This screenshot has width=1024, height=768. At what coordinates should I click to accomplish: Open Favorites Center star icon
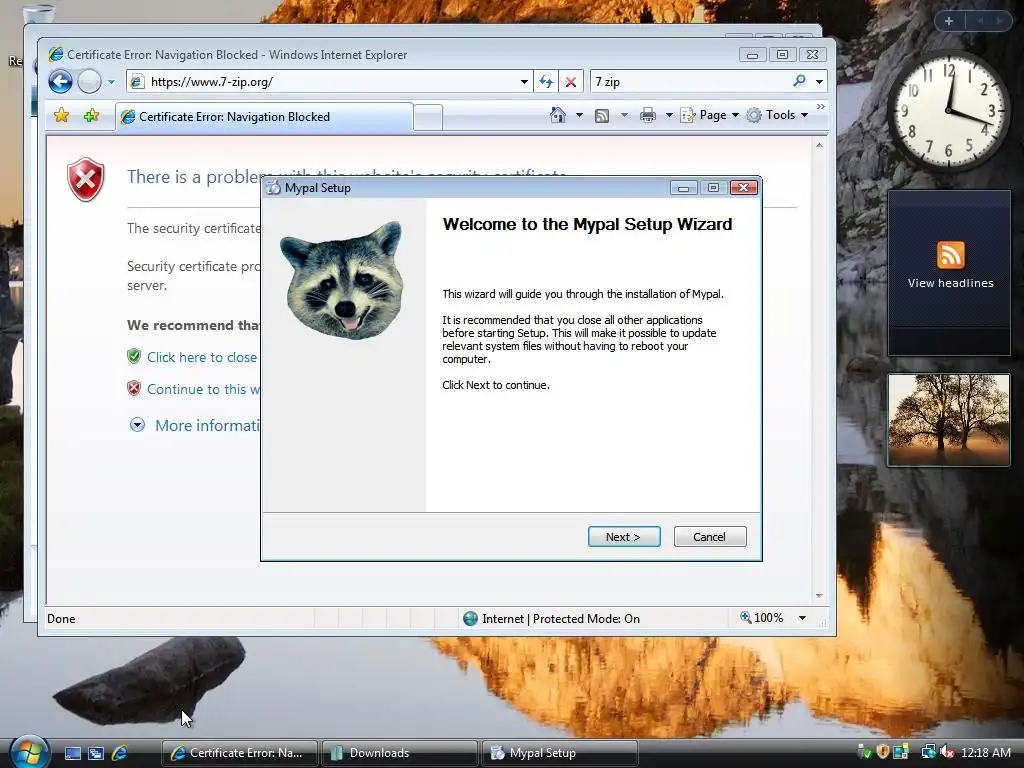click(x=61, y=116)
